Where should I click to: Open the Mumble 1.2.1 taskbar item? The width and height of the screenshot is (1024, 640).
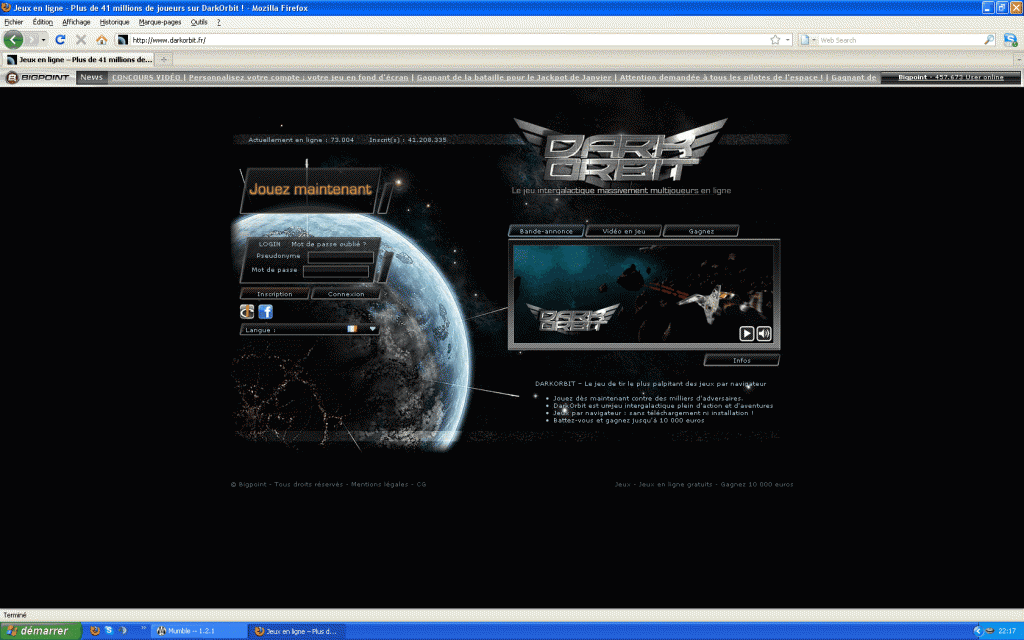click(x=199, y=631)
